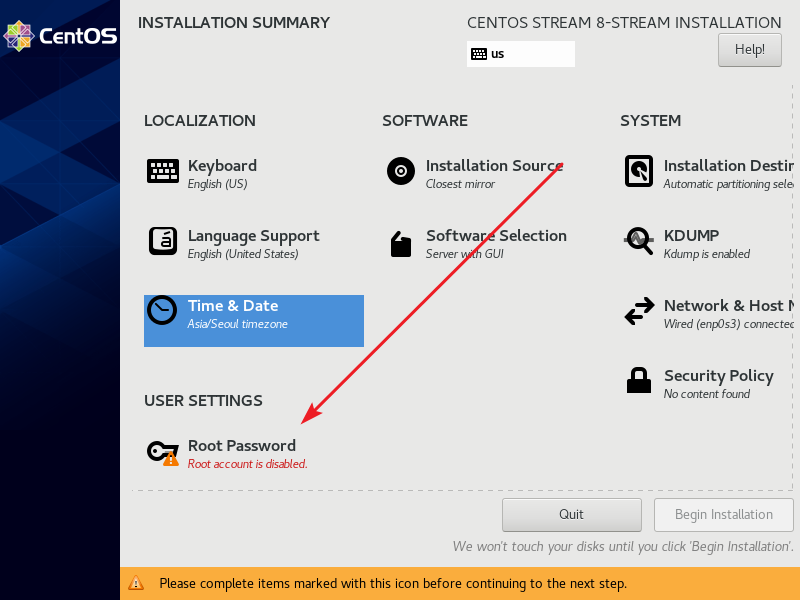Click the Keyboard layout icon under Localization
Screen dimensions: 800x600
[163, 171]
